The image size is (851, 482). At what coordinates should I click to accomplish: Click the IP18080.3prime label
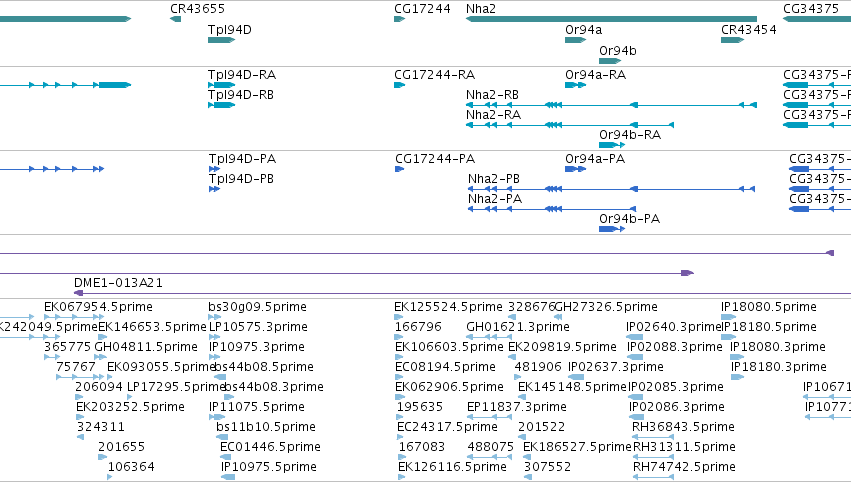(778, 347)
